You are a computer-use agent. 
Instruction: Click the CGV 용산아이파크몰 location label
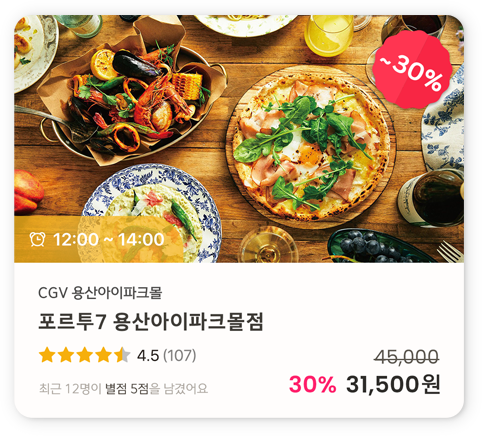tap(100, 293)
